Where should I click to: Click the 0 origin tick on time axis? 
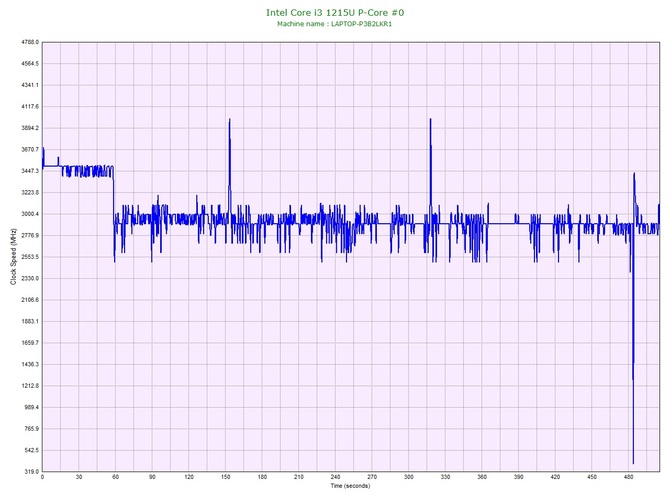(42, 477)
